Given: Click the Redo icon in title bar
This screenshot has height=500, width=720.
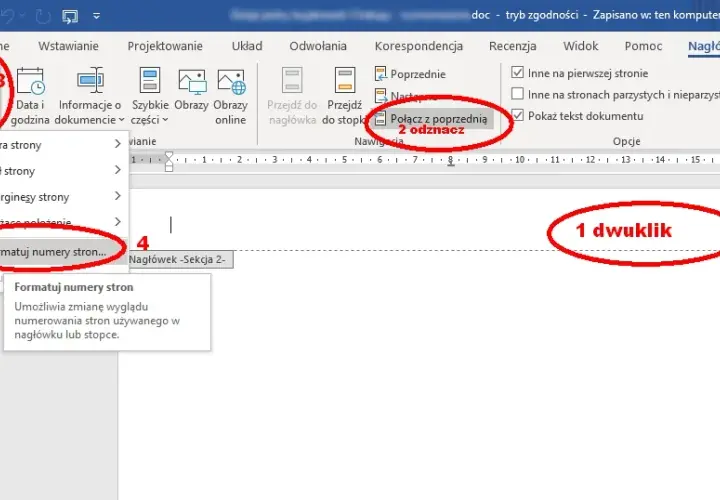Looking at the screenshot, I should (x=42, y=16).
